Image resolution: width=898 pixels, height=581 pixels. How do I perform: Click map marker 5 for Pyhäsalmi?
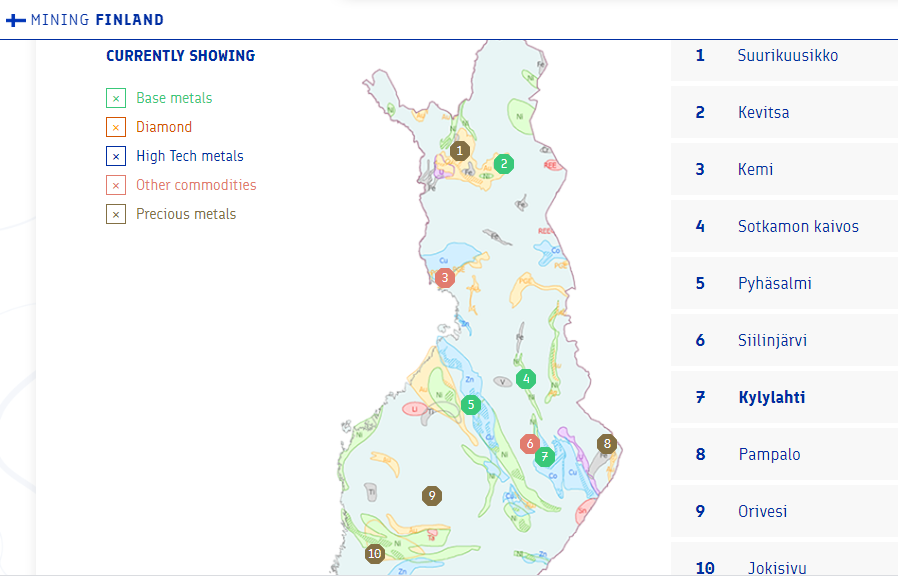point(471,405)
